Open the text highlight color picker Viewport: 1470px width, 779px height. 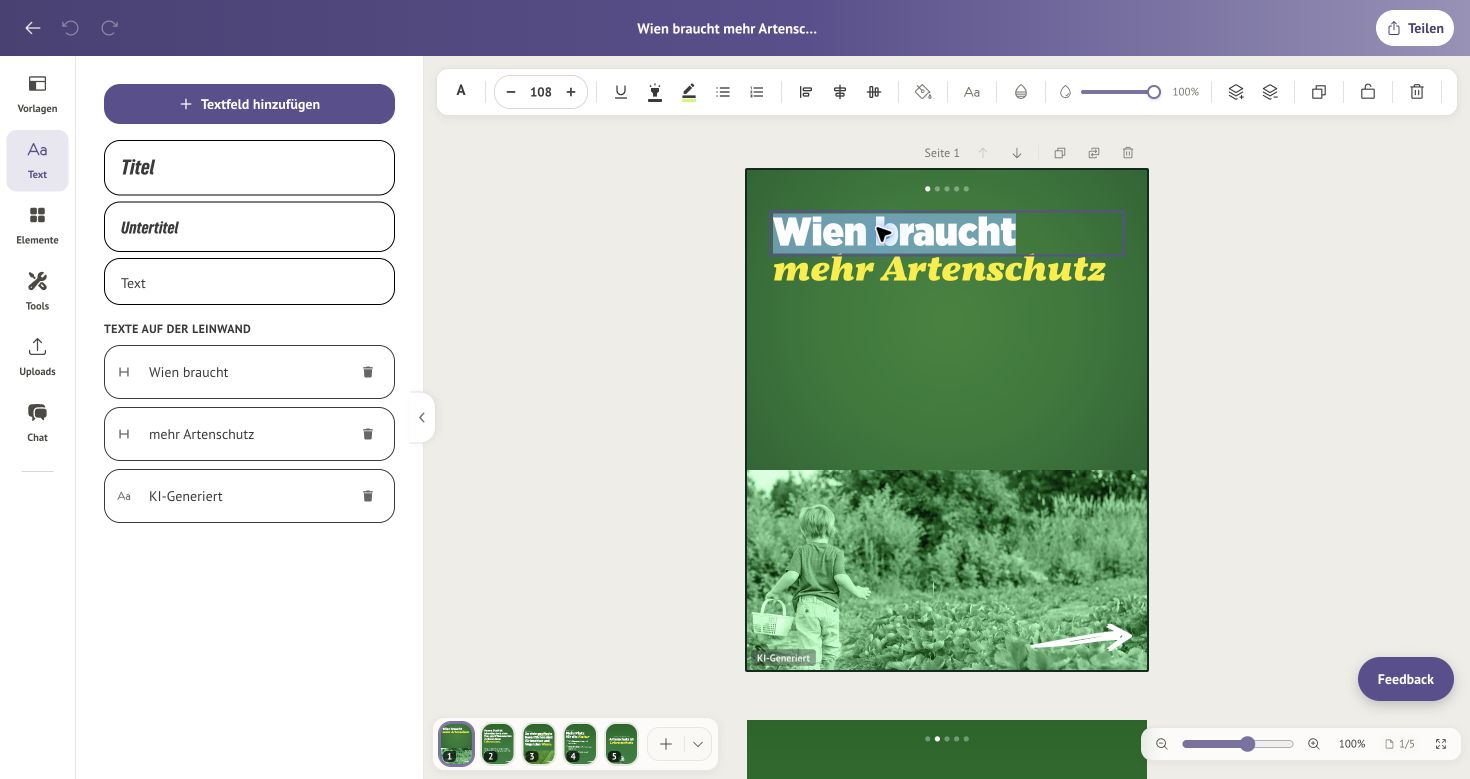click(689, 92)
